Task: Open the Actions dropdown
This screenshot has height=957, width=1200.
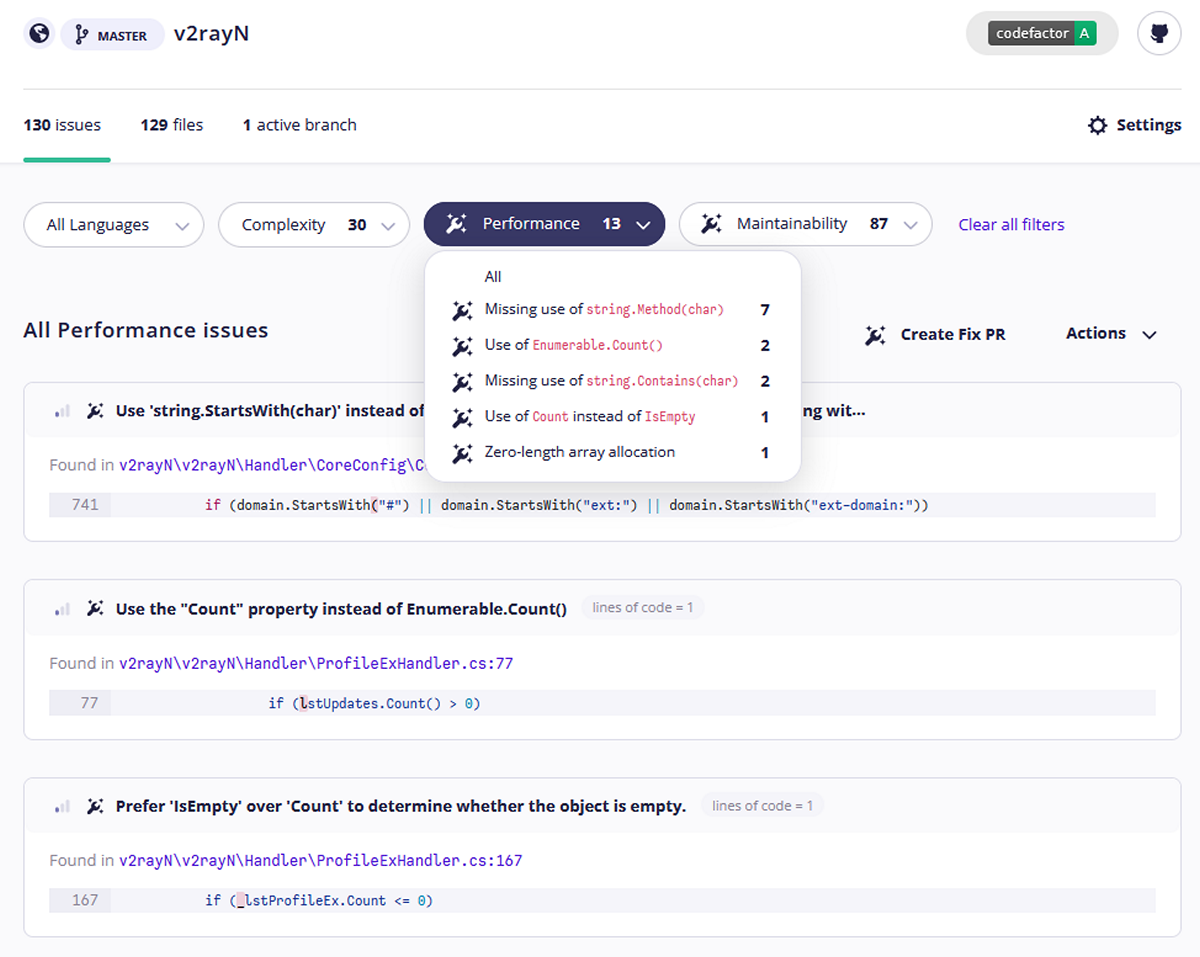Action: [x=1111, y=334]
